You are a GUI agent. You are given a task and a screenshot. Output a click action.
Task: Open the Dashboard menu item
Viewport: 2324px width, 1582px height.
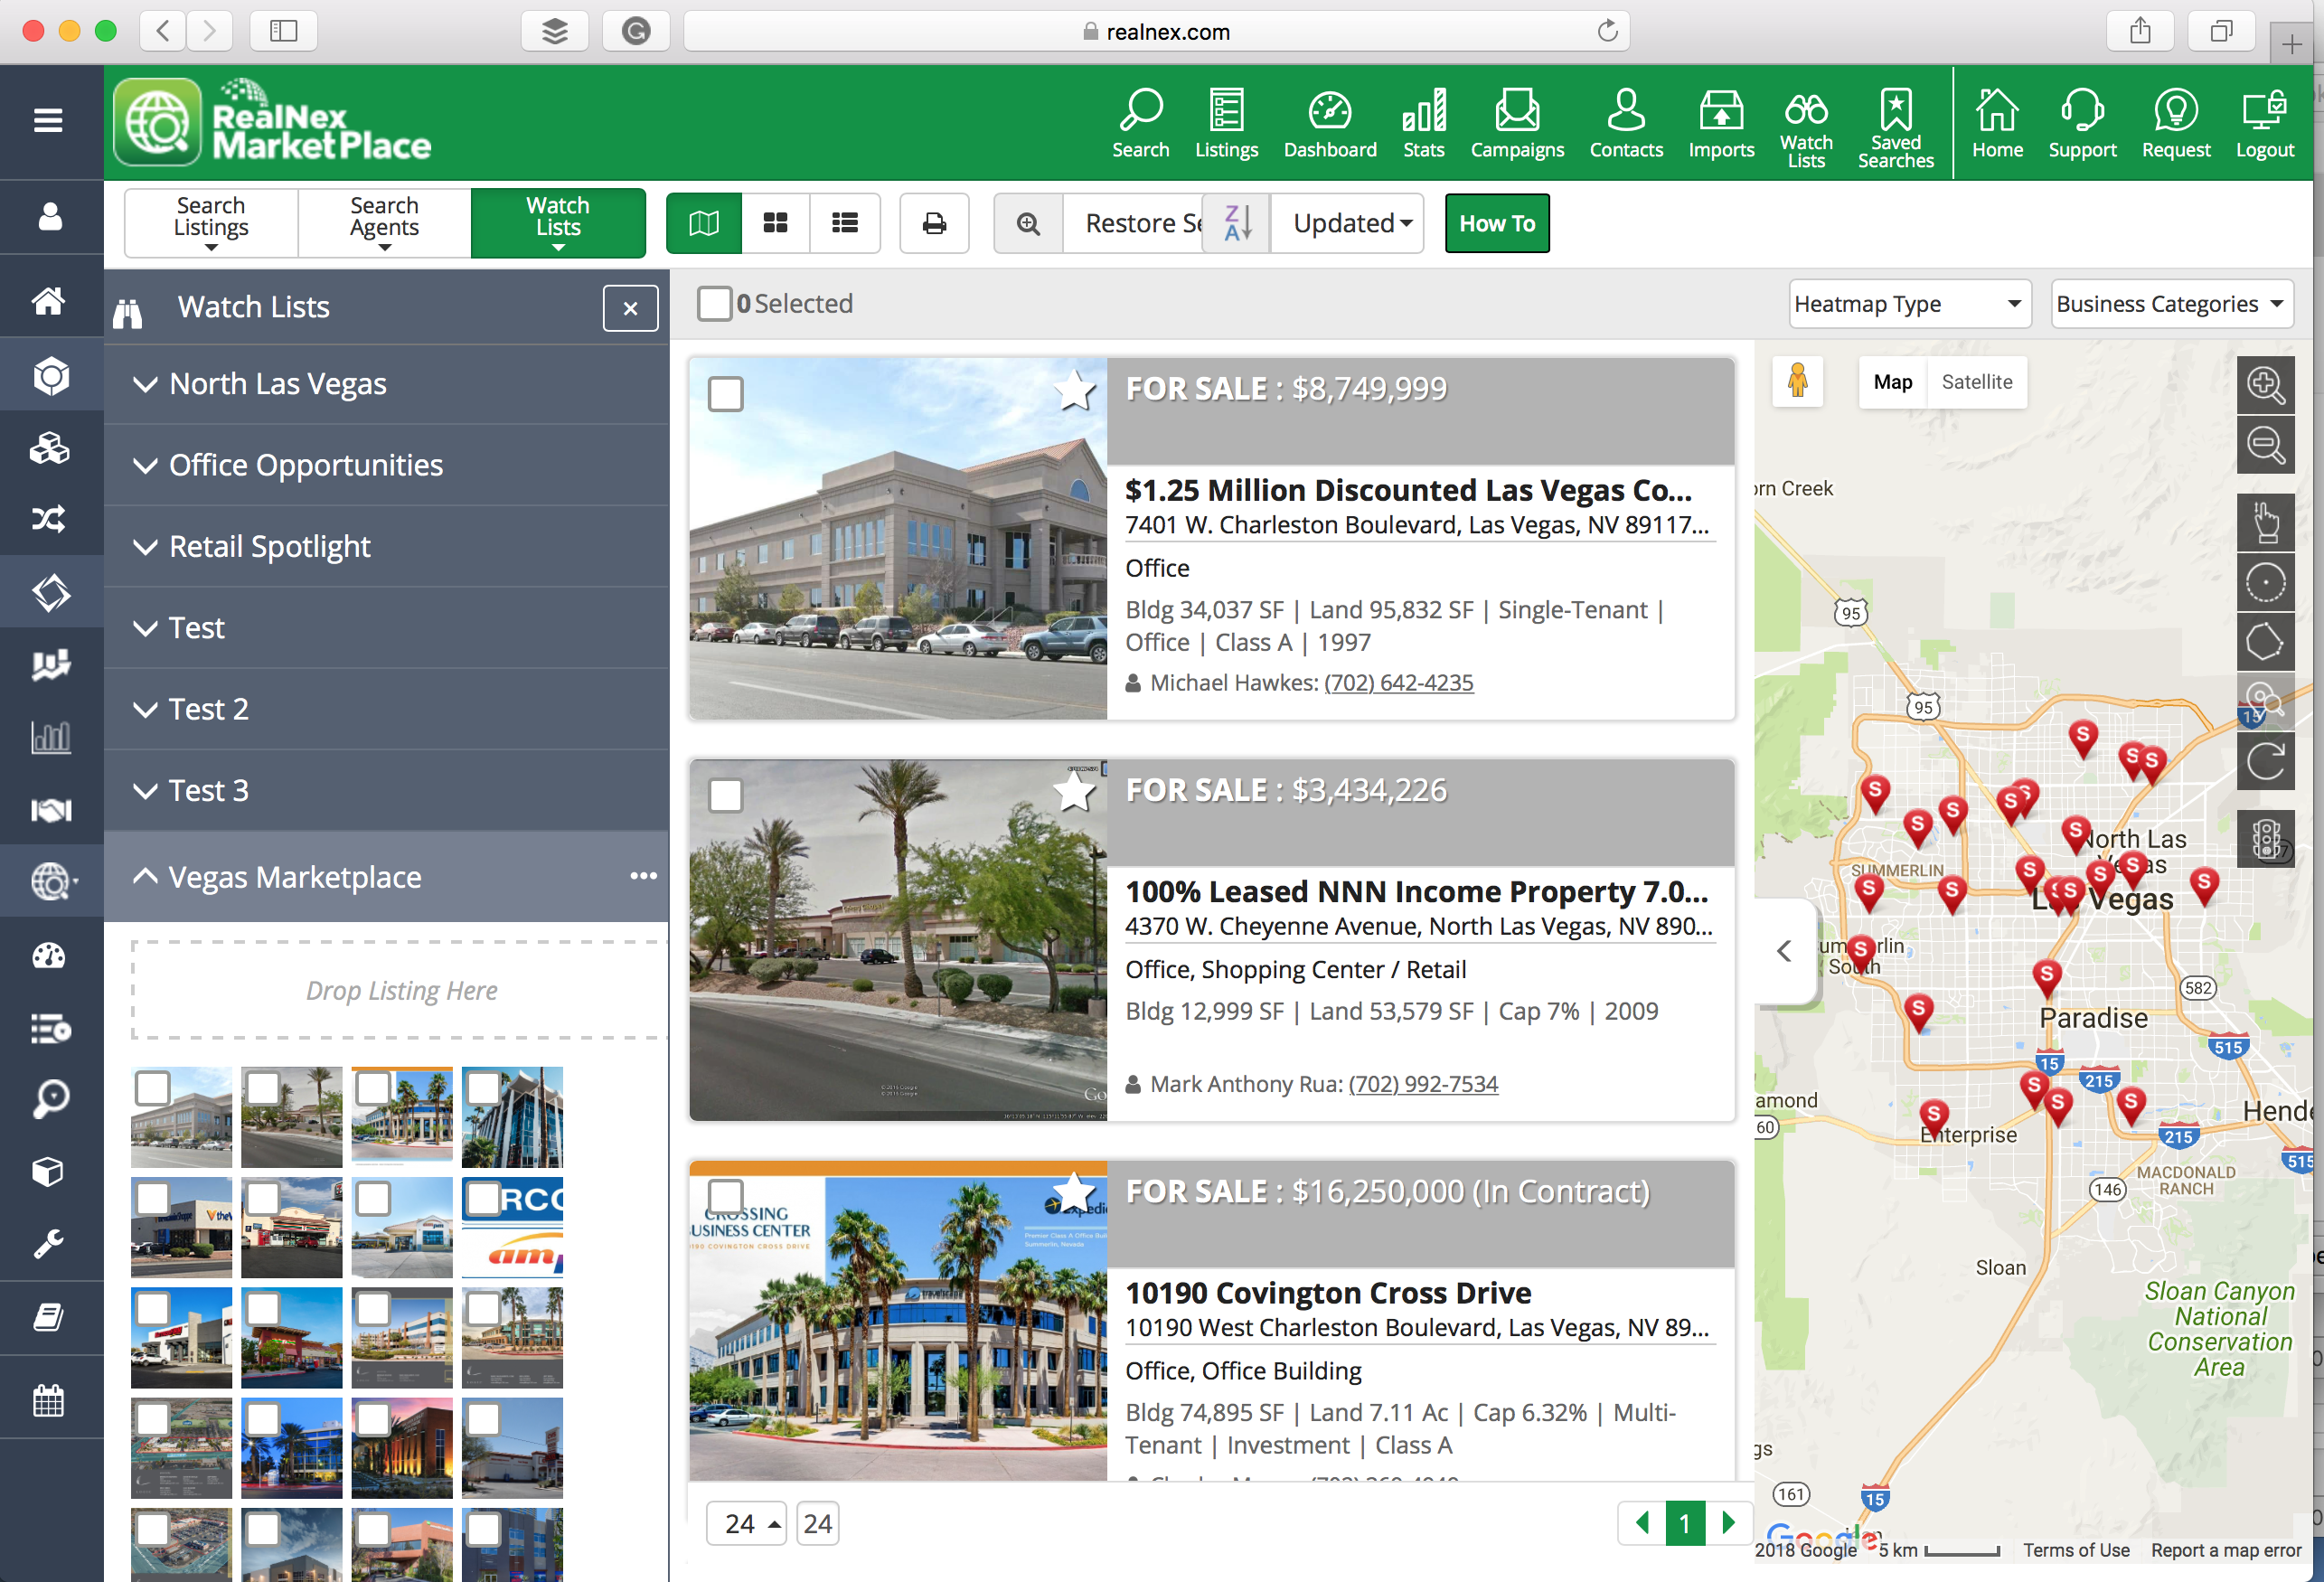coord(1330,122)
